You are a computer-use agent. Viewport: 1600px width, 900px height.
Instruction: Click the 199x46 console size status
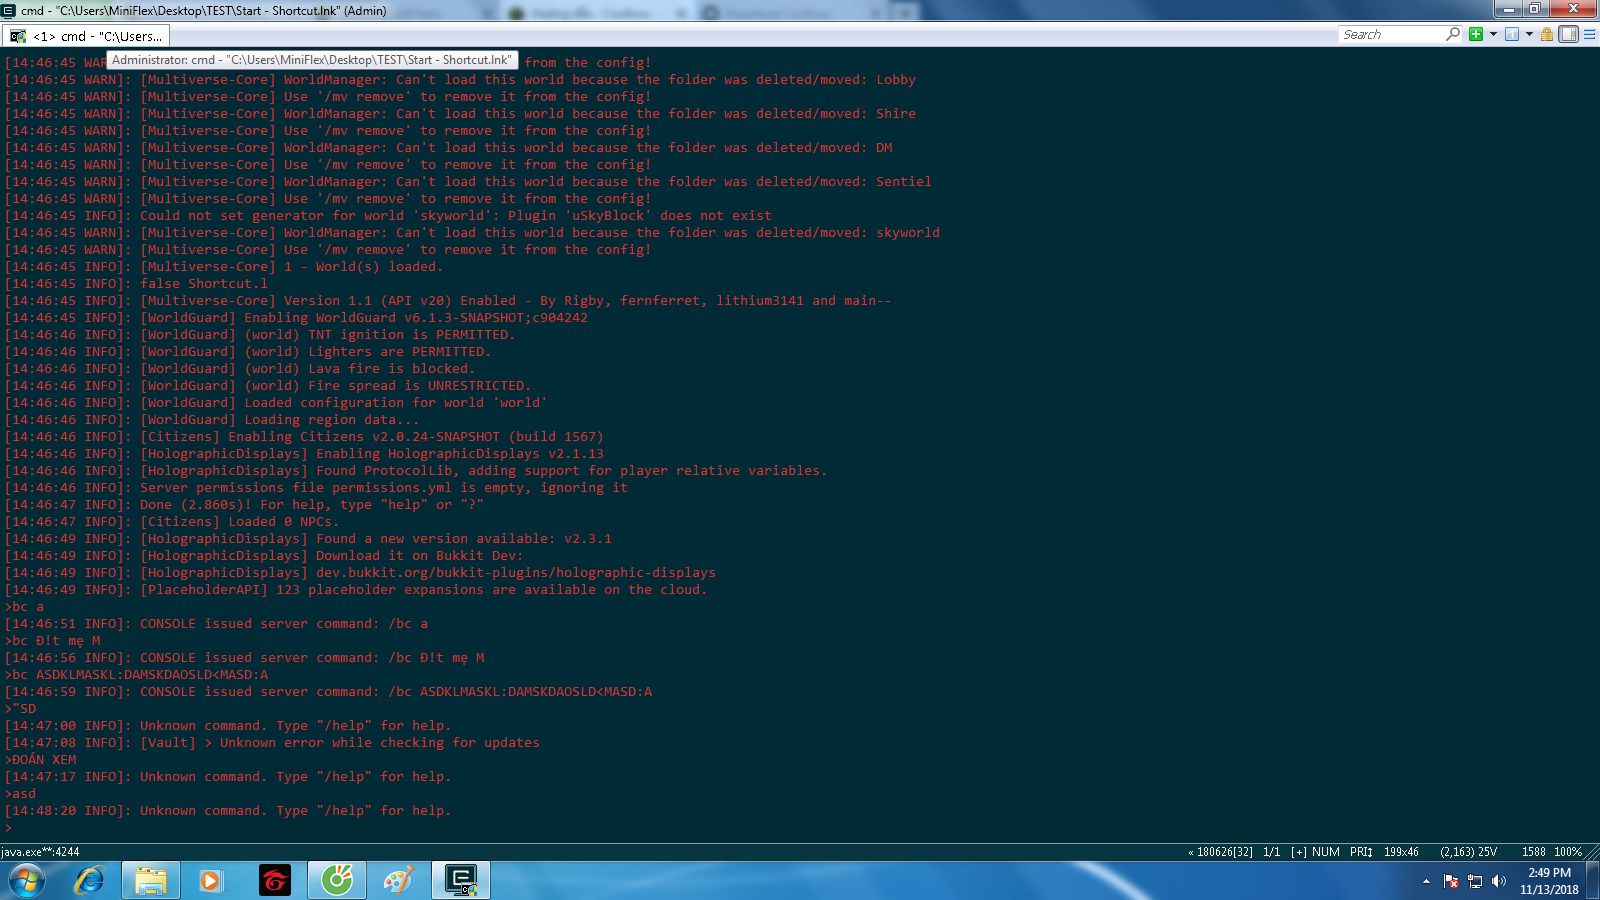pos(1401,852)
